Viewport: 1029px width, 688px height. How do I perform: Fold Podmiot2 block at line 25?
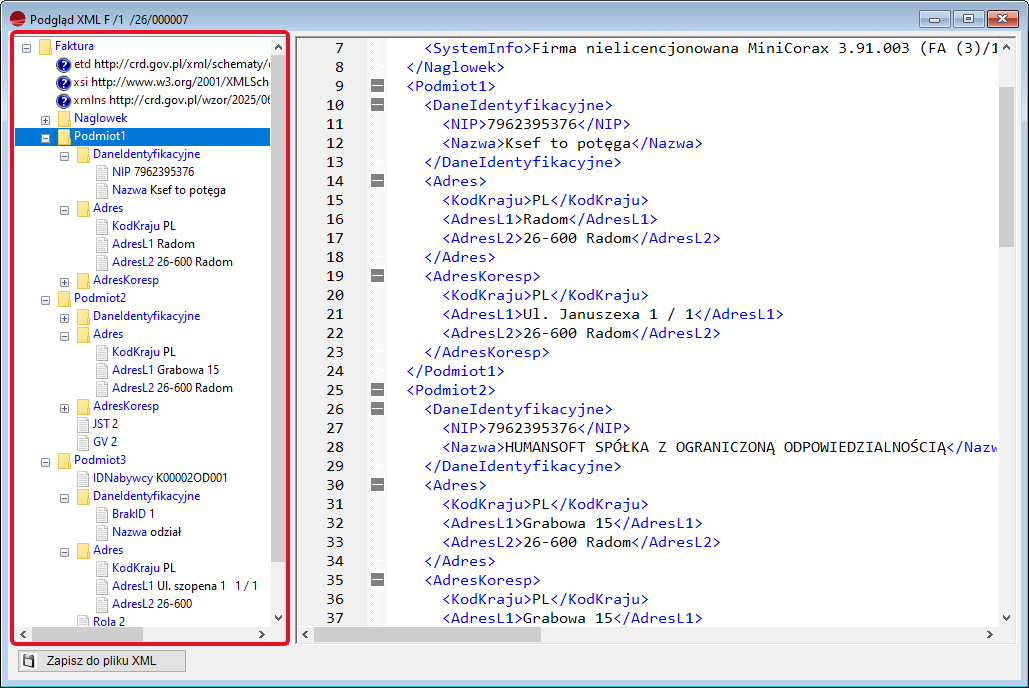[x=377, y=389]
